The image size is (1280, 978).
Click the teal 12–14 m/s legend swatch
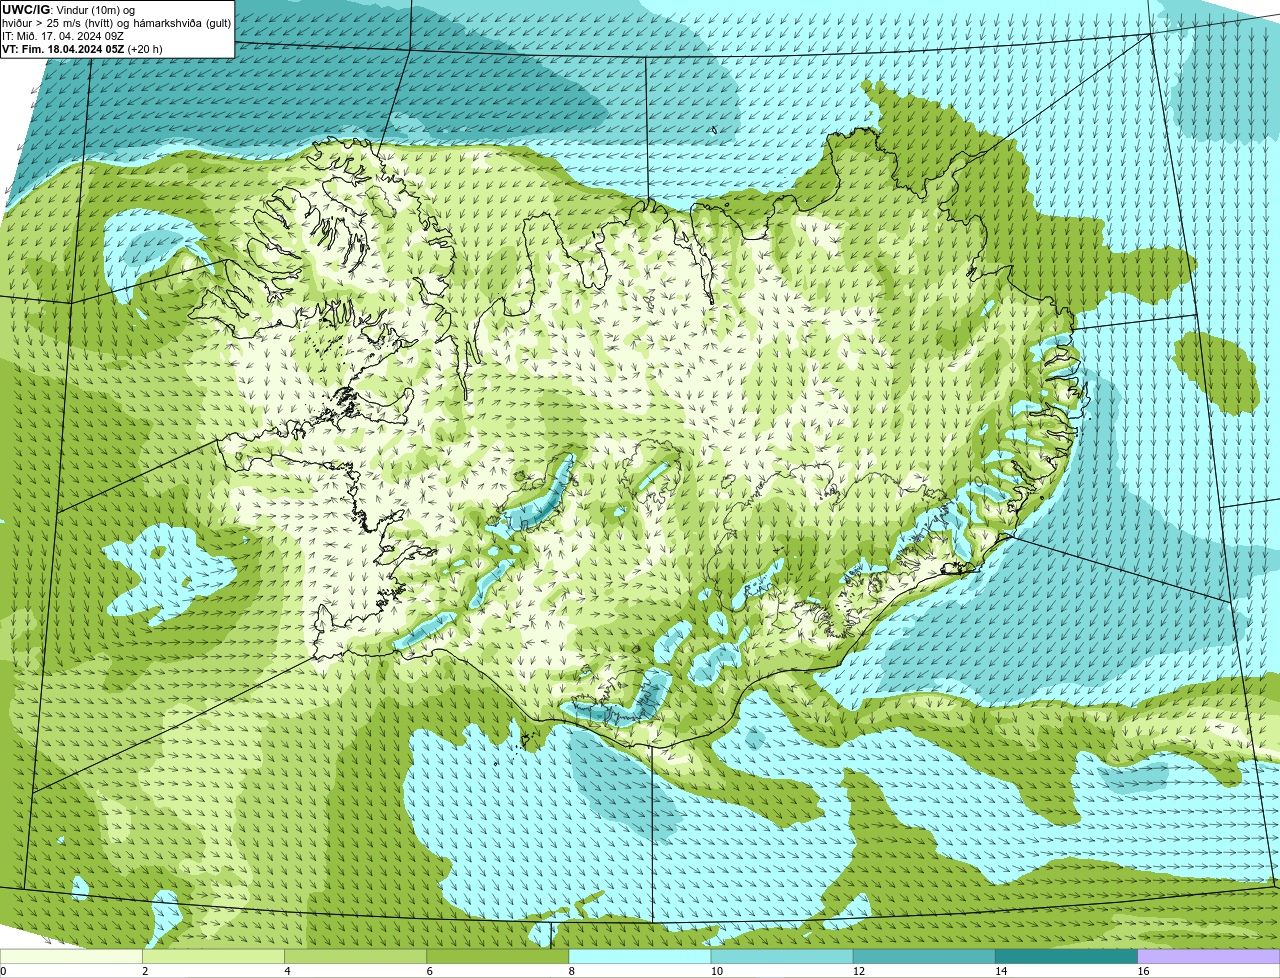coord(925,956)
